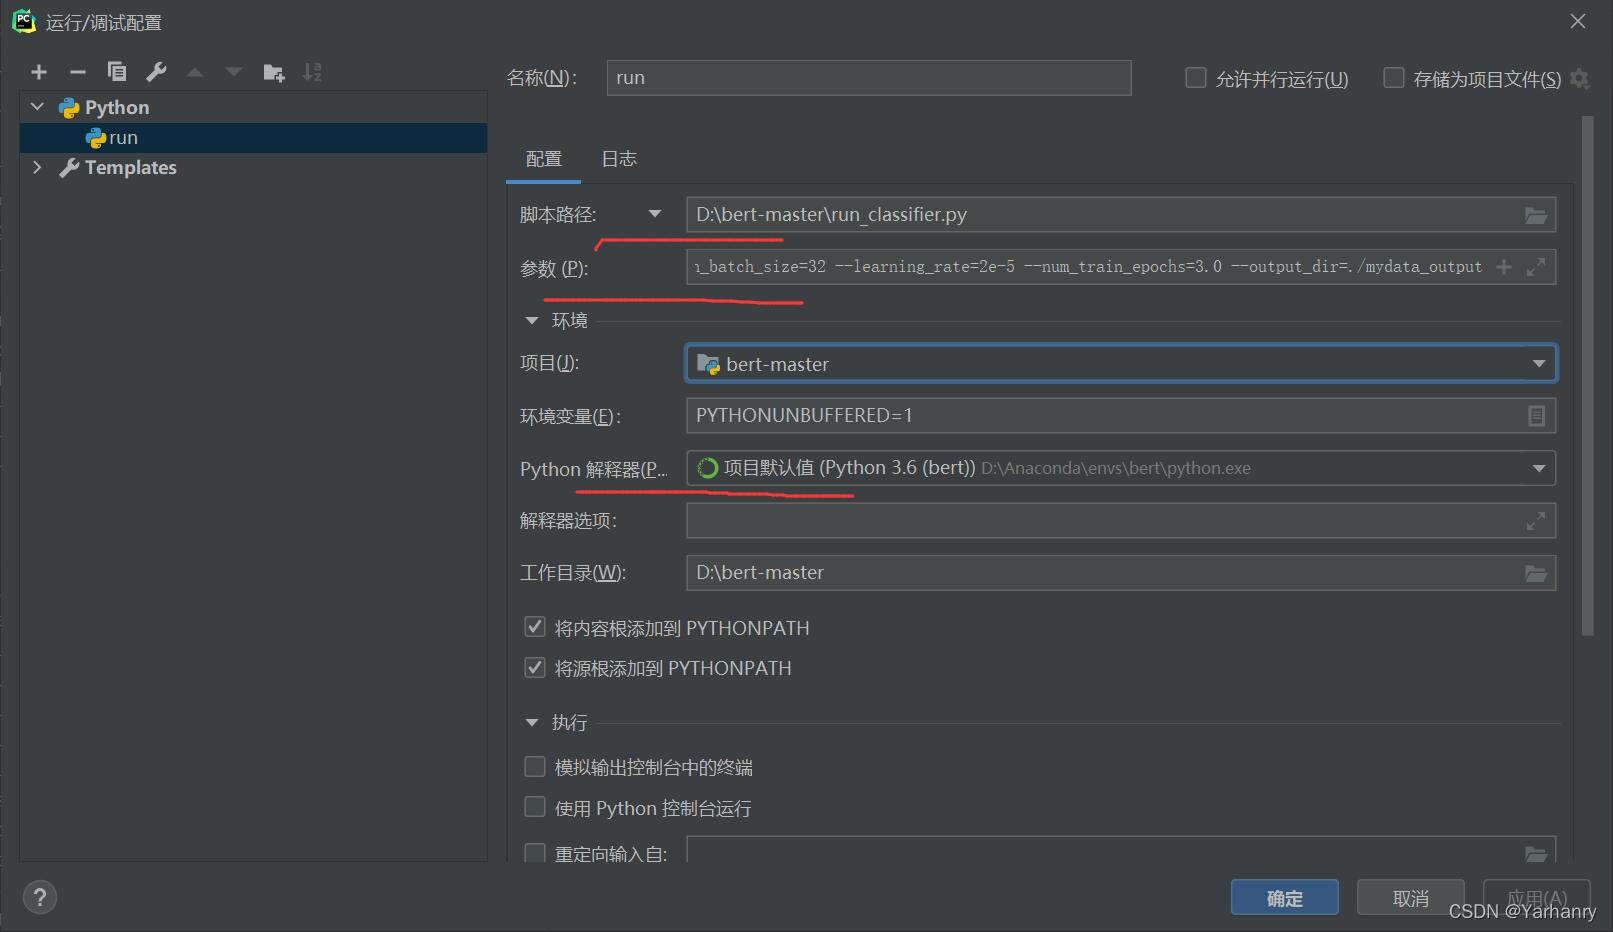Uncheck 将源根添加到 PYTHONPATH
This screenshot has height=932, width=1613.
[x=535, y=668]
